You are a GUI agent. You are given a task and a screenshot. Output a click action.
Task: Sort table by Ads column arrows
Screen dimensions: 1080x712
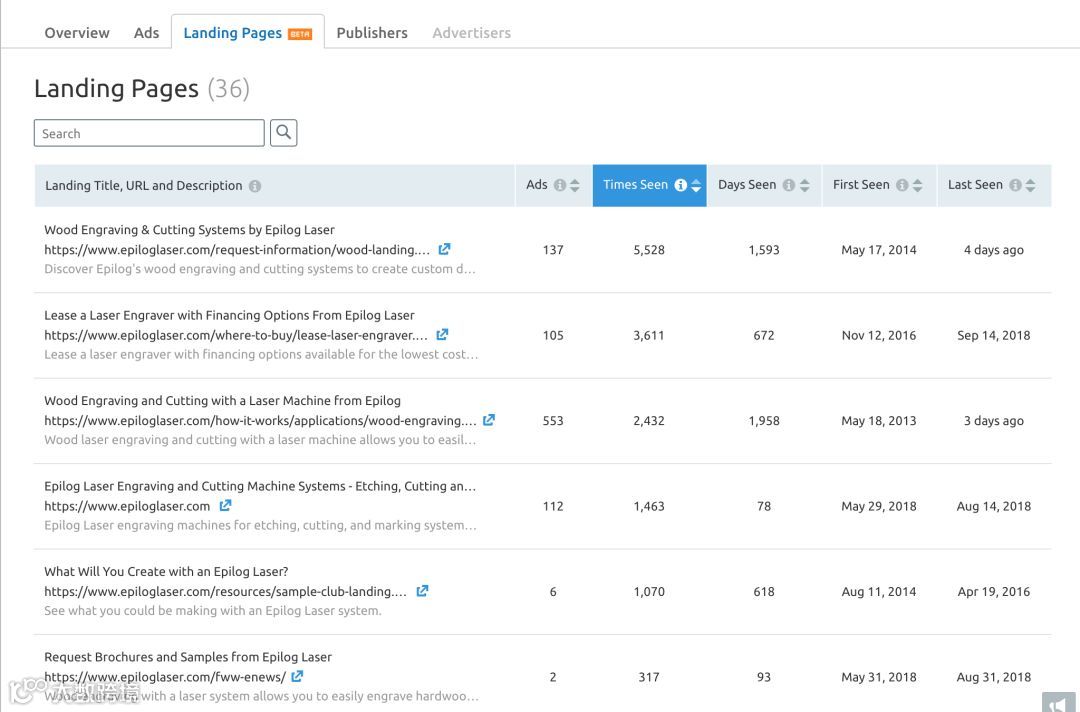575,185
